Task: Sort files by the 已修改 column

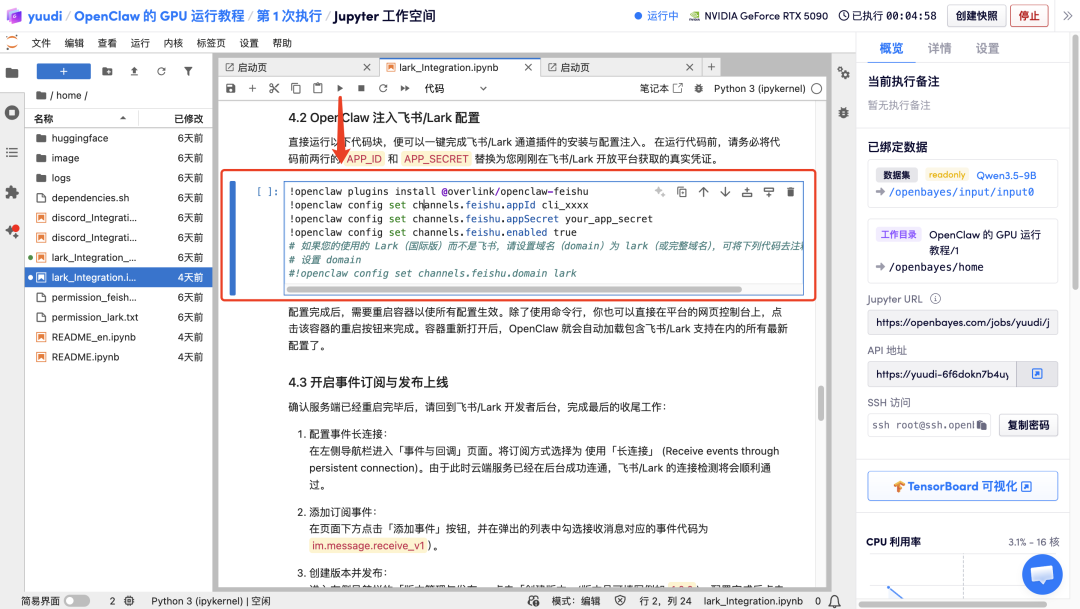Action: [176, 118]
